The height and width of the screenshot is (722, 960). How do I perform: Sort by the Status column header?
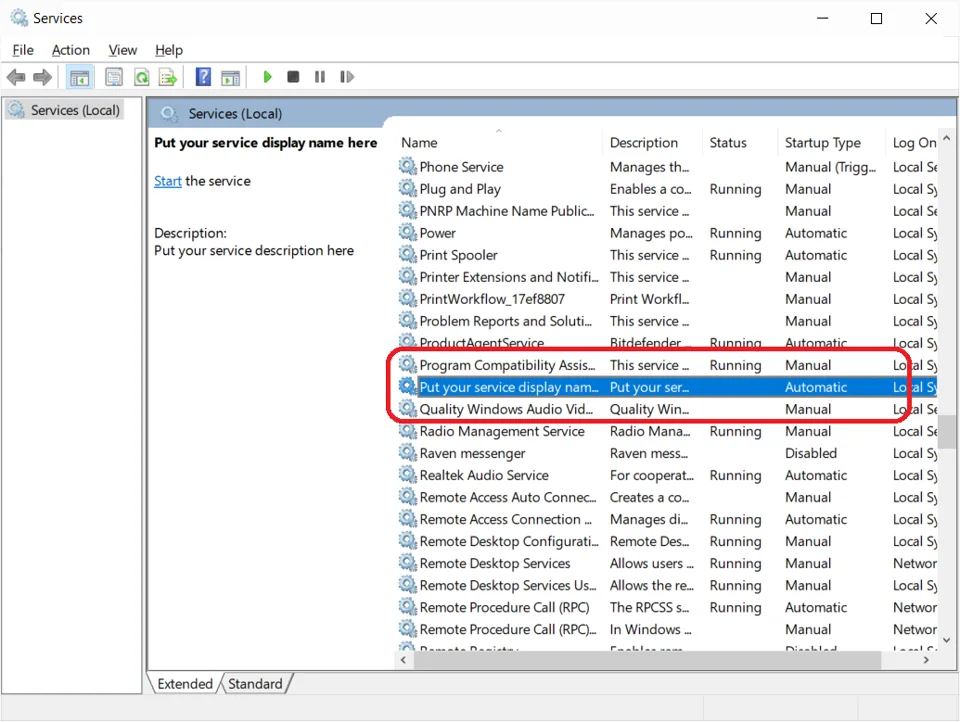(x=740, y=143)
